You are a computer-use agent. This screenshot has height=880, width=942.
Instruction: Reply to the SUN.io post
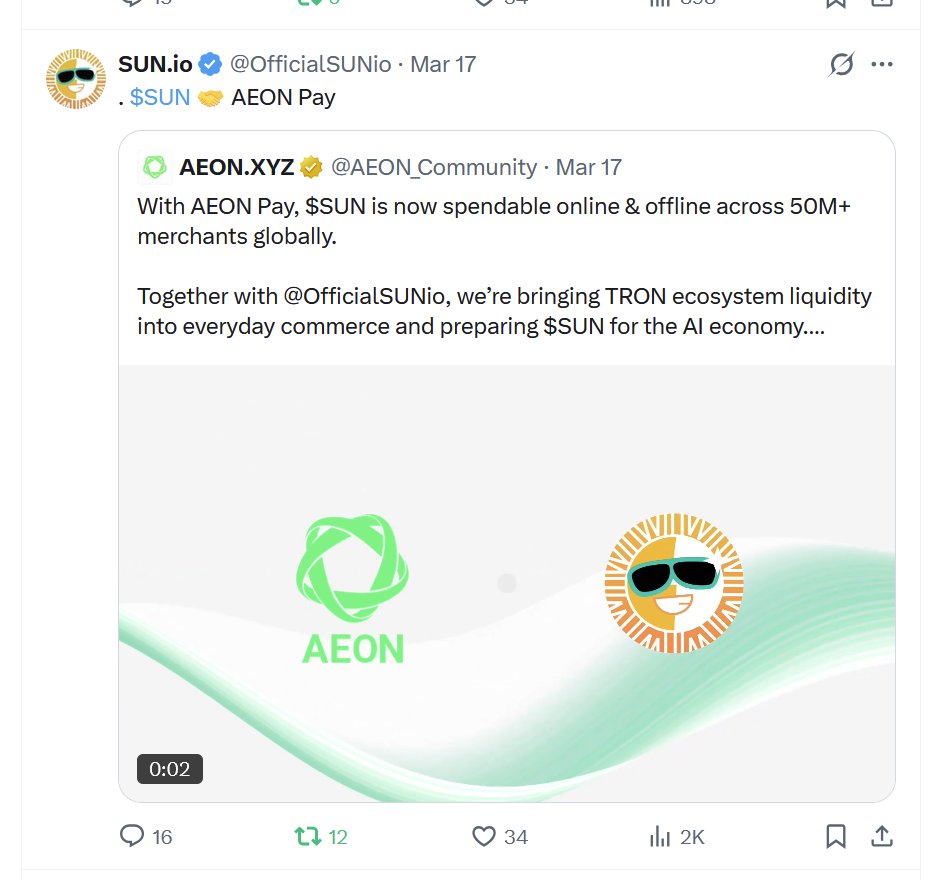(132, 836)
